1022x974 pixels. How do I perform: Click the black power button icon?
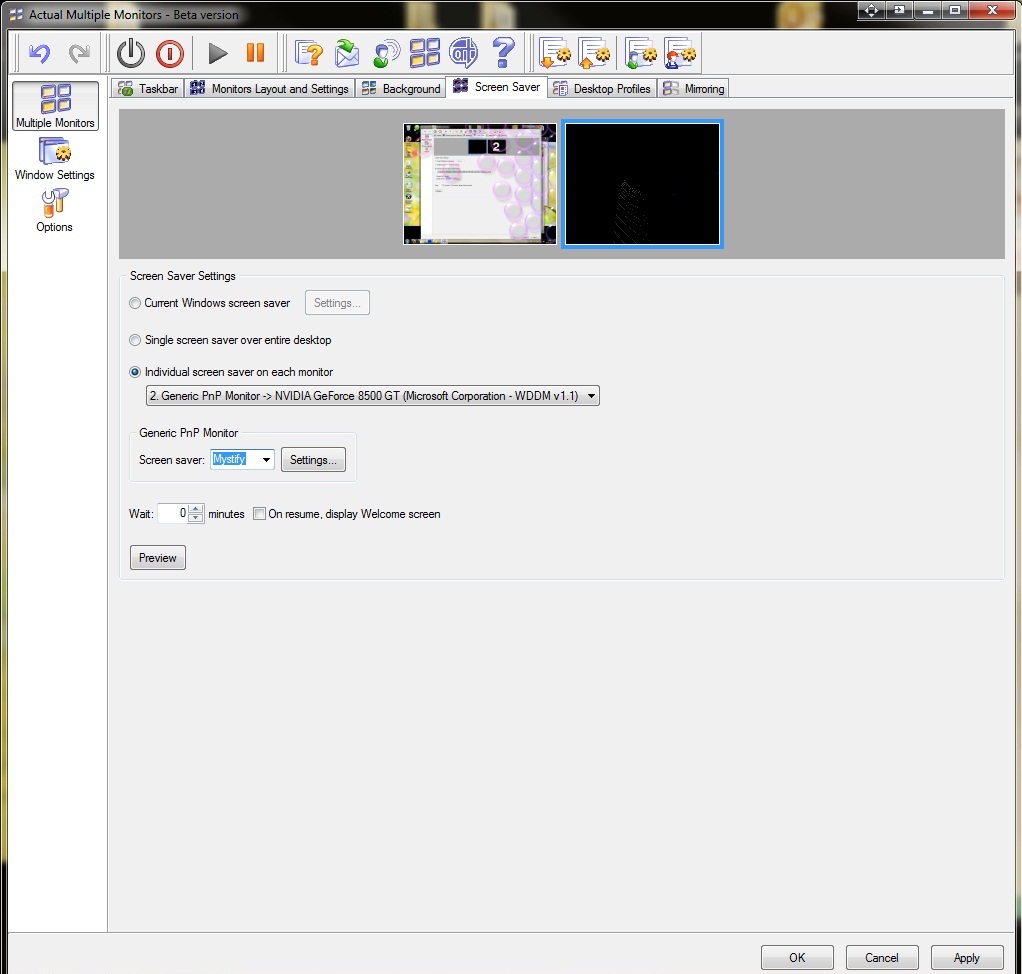131,53
